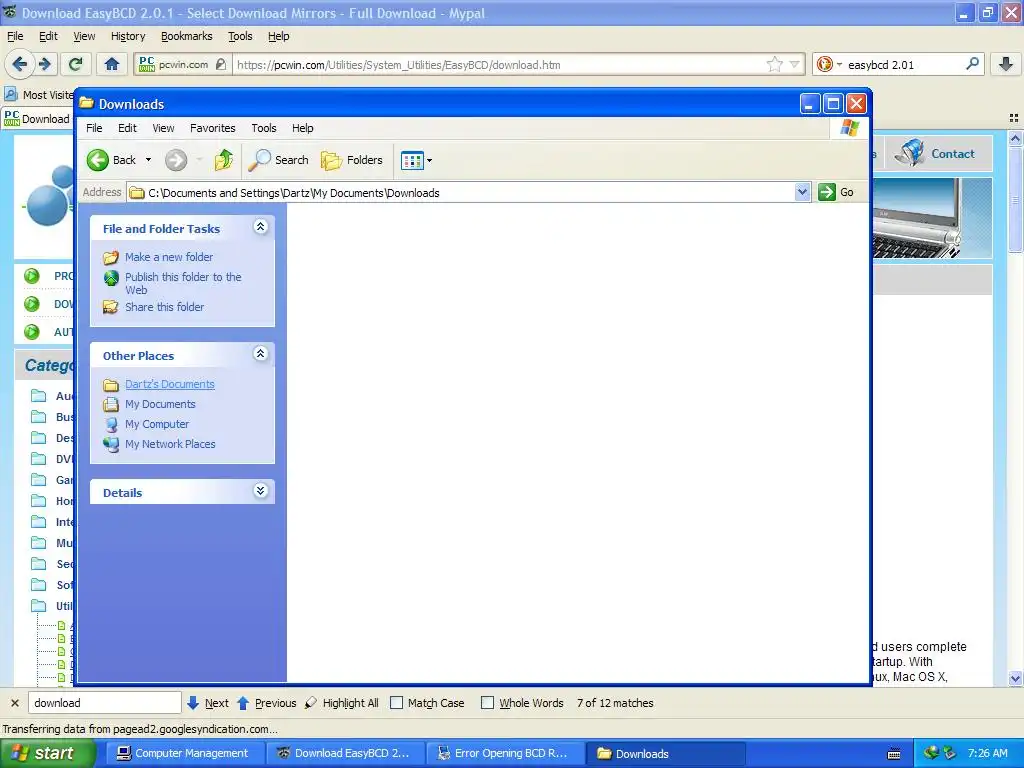Click the browser URL address field
Image resolution: width=1024 pixels, height=768 pixels.
coord(500,65)
